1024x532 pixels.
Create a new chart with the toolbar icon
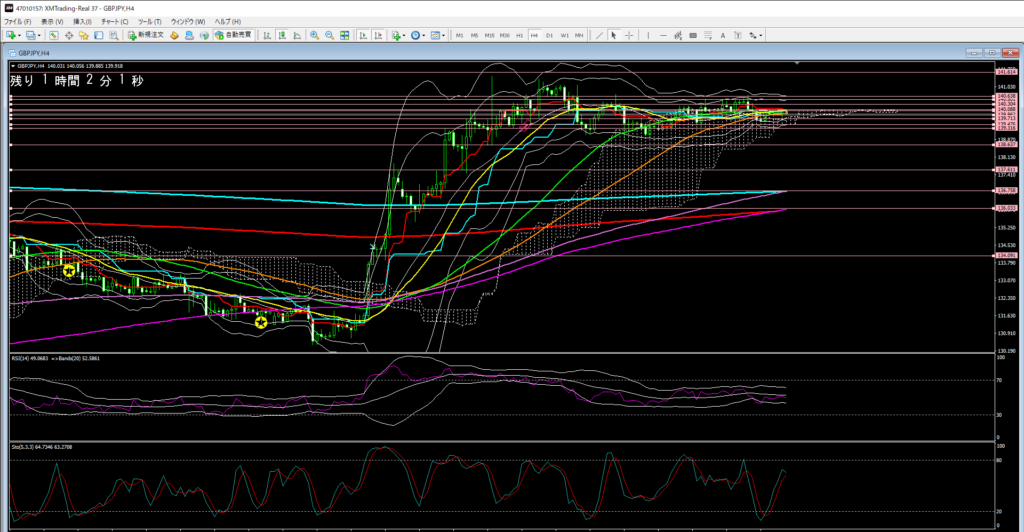pyautogui.click(x=10, y=35)
